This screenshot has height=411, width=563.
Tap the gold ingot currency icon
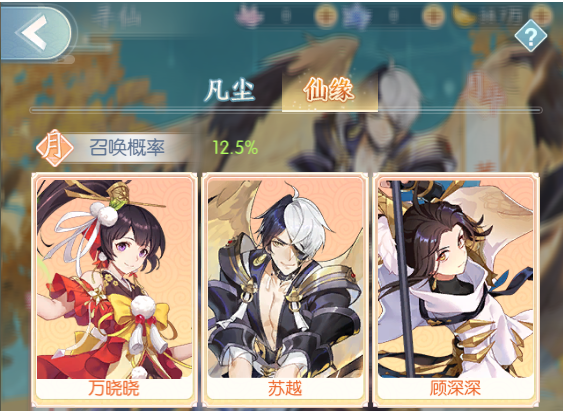coord(464,16)
